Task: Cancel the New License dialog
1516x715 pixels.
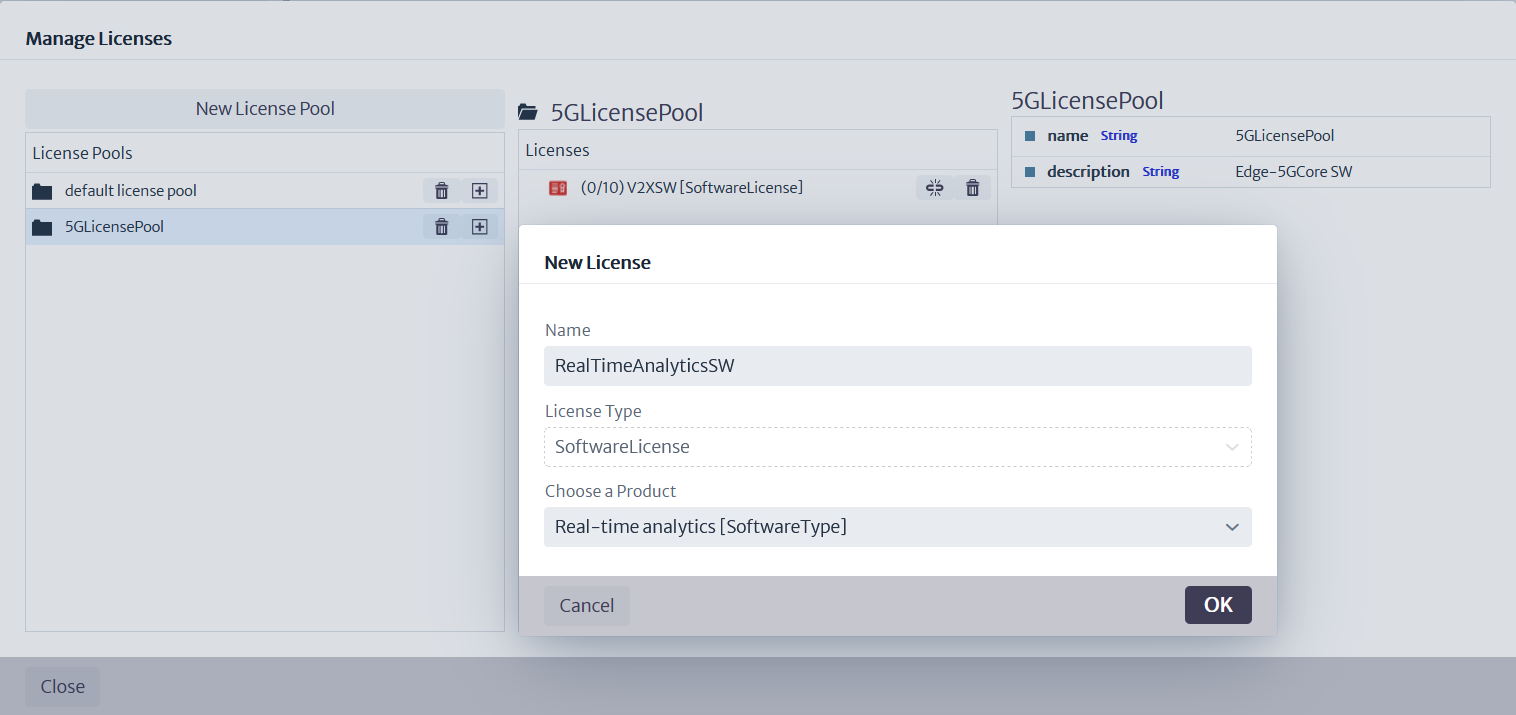Action: point(586,604)
